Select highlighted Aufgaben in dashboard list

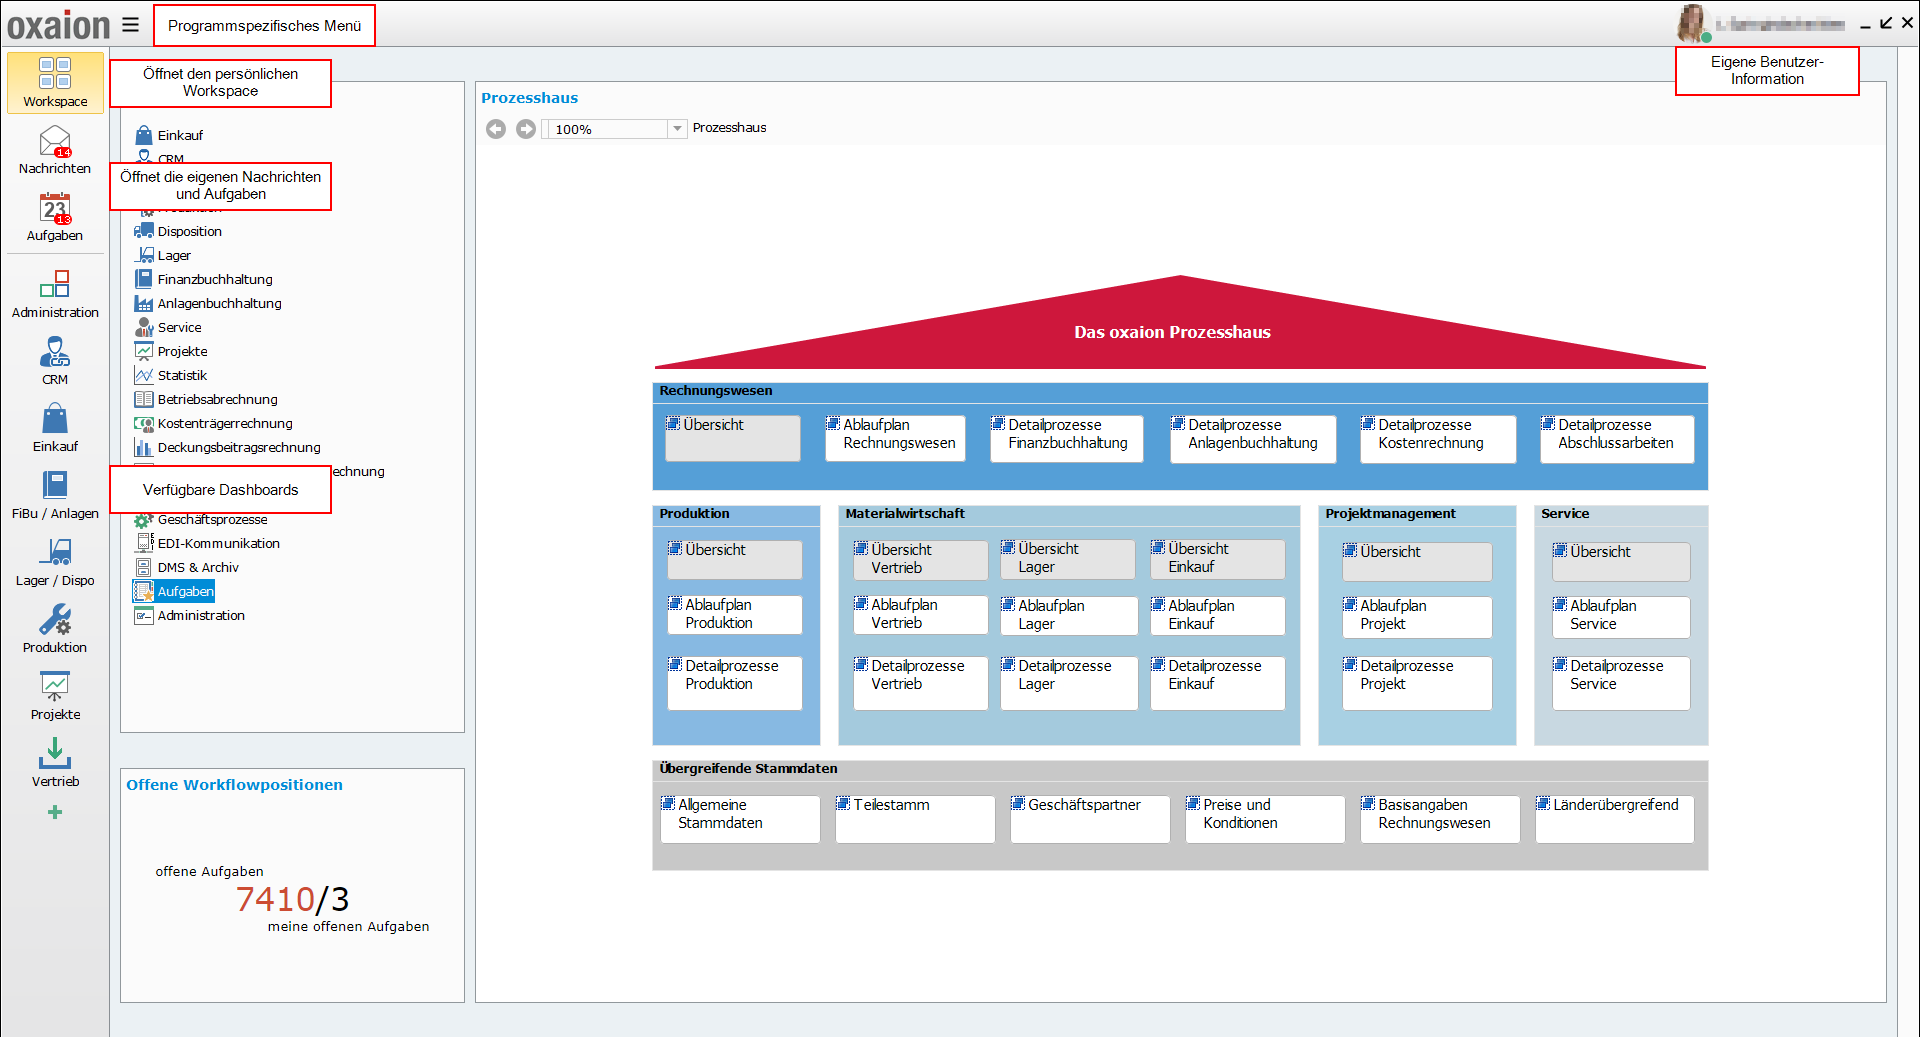pos(174,591)
